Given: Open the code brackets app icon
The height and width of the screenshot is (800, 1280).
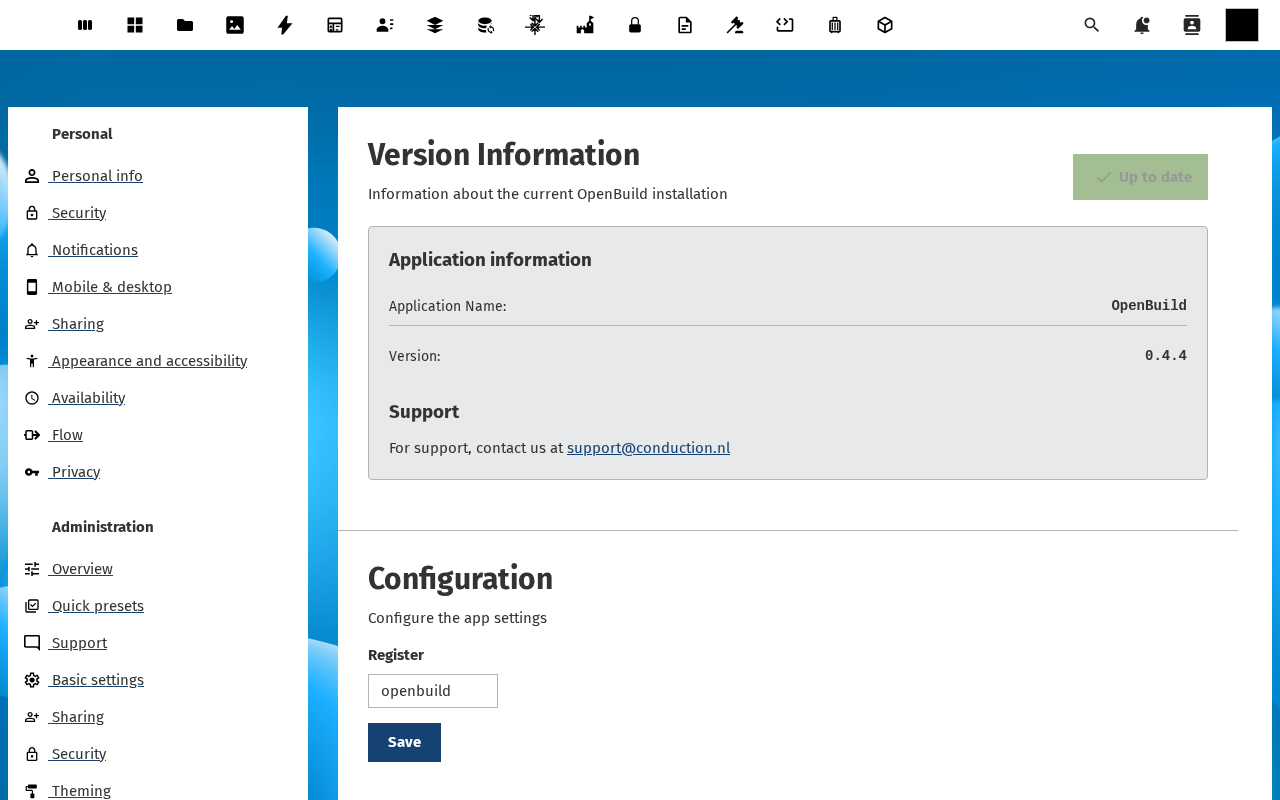Looking at the screenshot, I should click(x=785, y=25).
